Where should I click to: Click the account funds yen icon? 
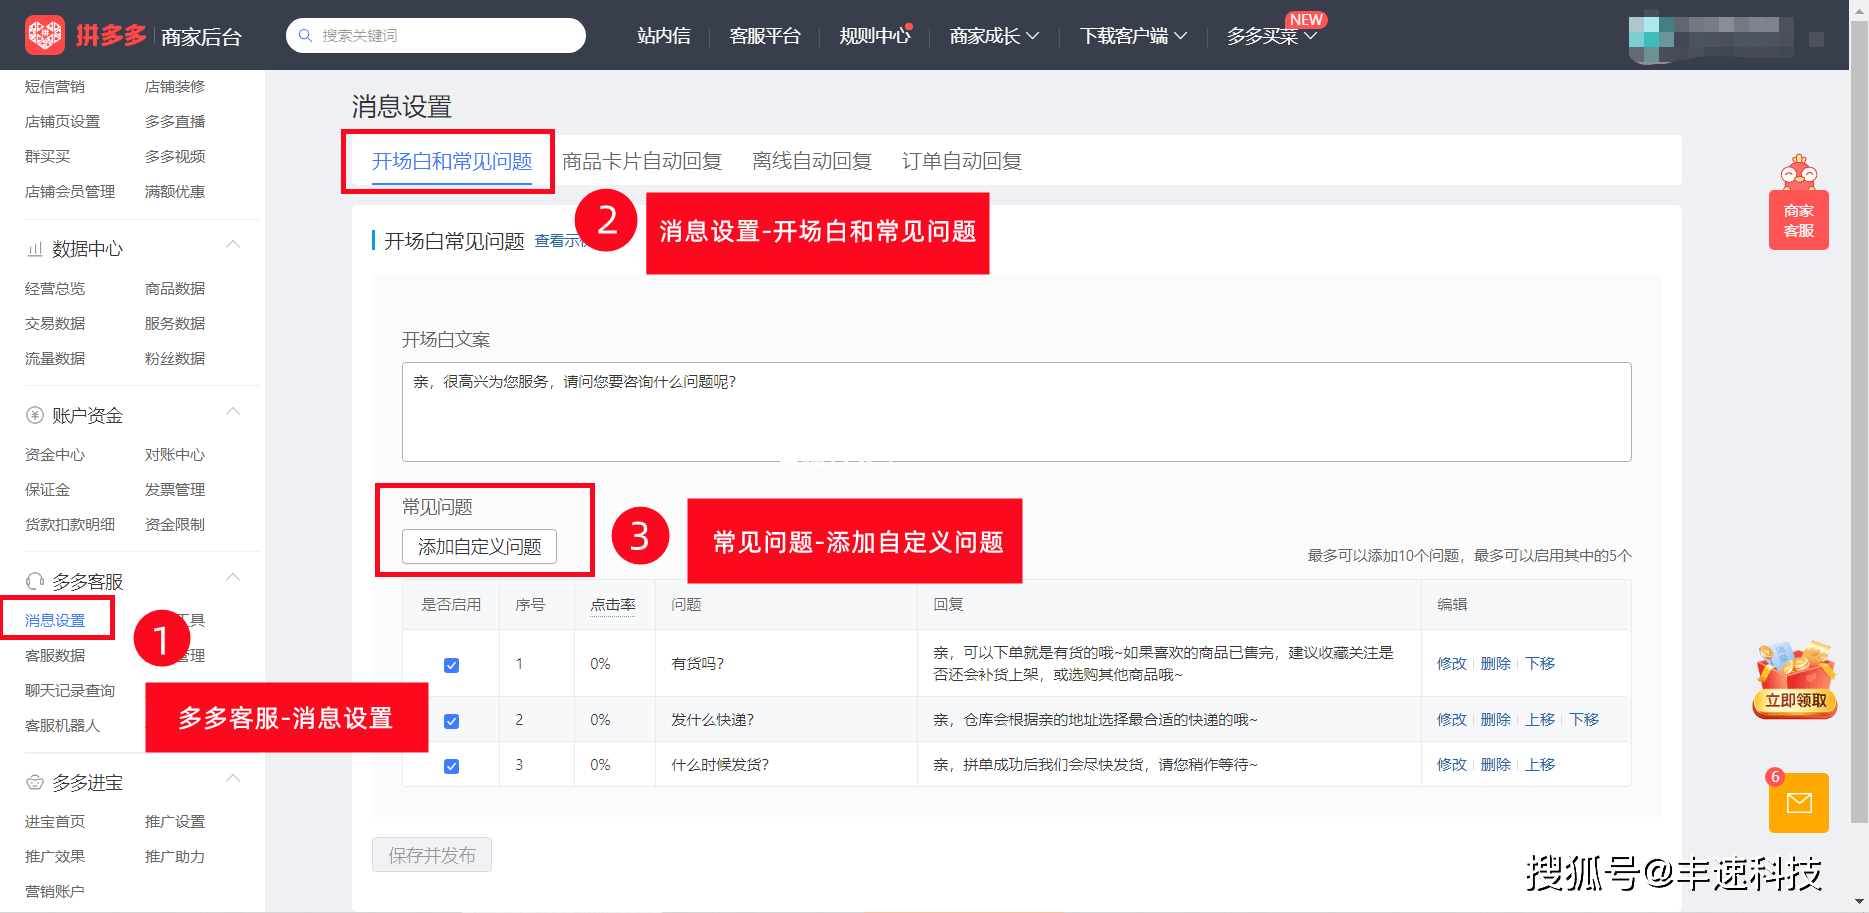pyautogui.click(x=35, y=416)
